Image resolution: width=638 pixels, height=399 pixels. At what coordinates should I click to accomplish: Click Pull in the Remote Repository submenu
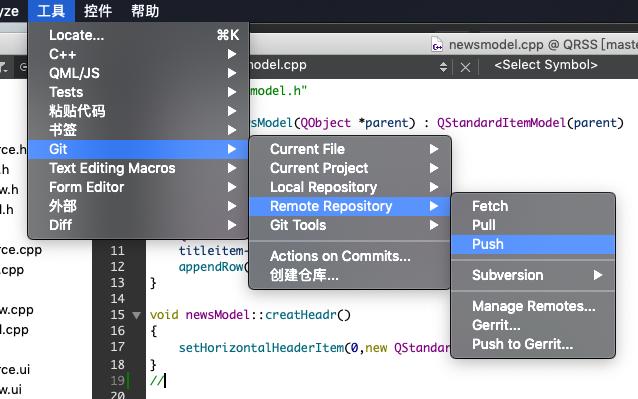tap(533, 225)
